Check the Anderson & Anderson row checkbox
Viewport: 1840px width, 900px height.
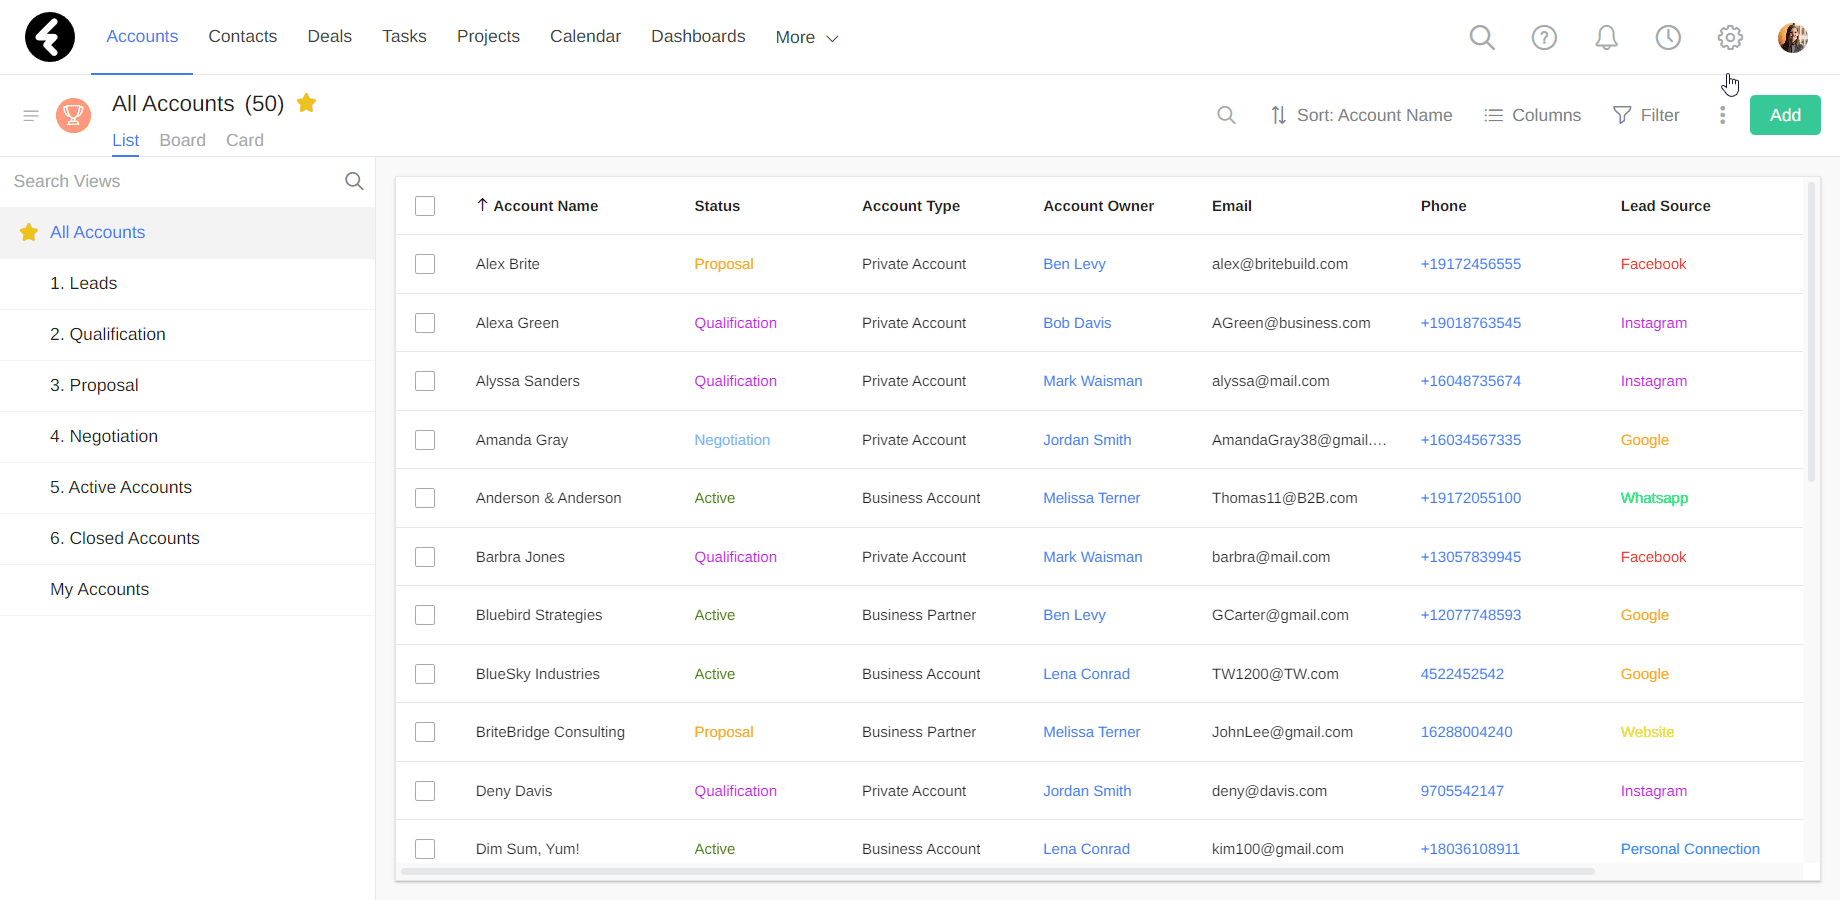tap(425, 498)
